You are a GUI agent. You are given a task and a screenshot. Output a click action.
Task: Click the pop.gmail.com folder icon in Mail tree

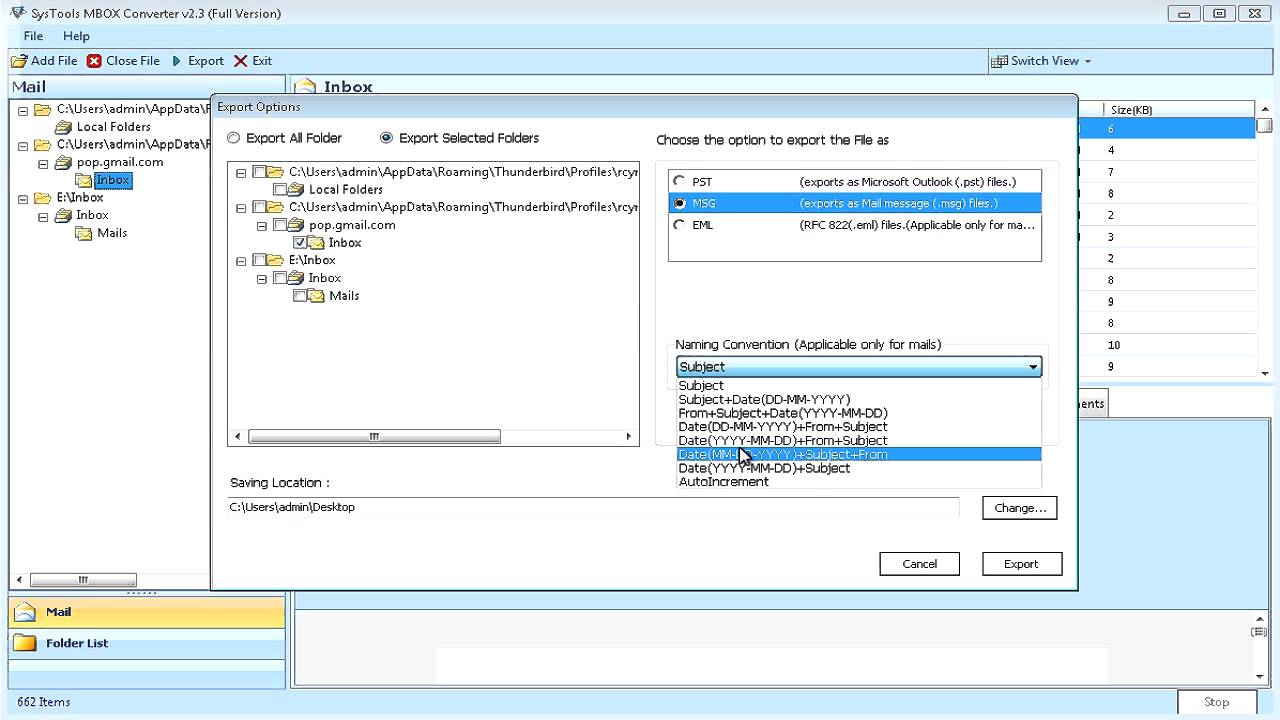[63, 162]
